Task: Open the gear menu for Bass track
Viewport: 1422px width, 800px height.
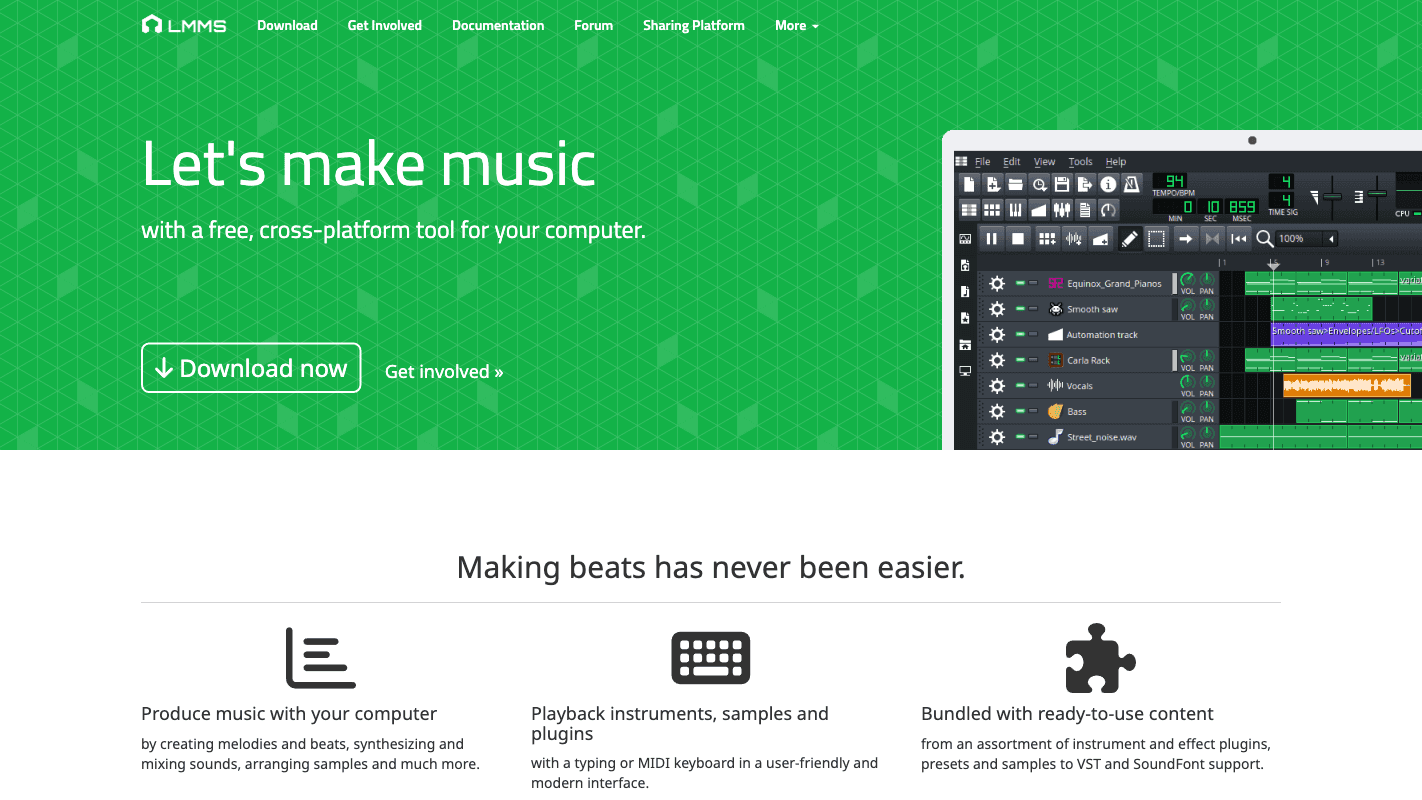Action: point(997,411)
